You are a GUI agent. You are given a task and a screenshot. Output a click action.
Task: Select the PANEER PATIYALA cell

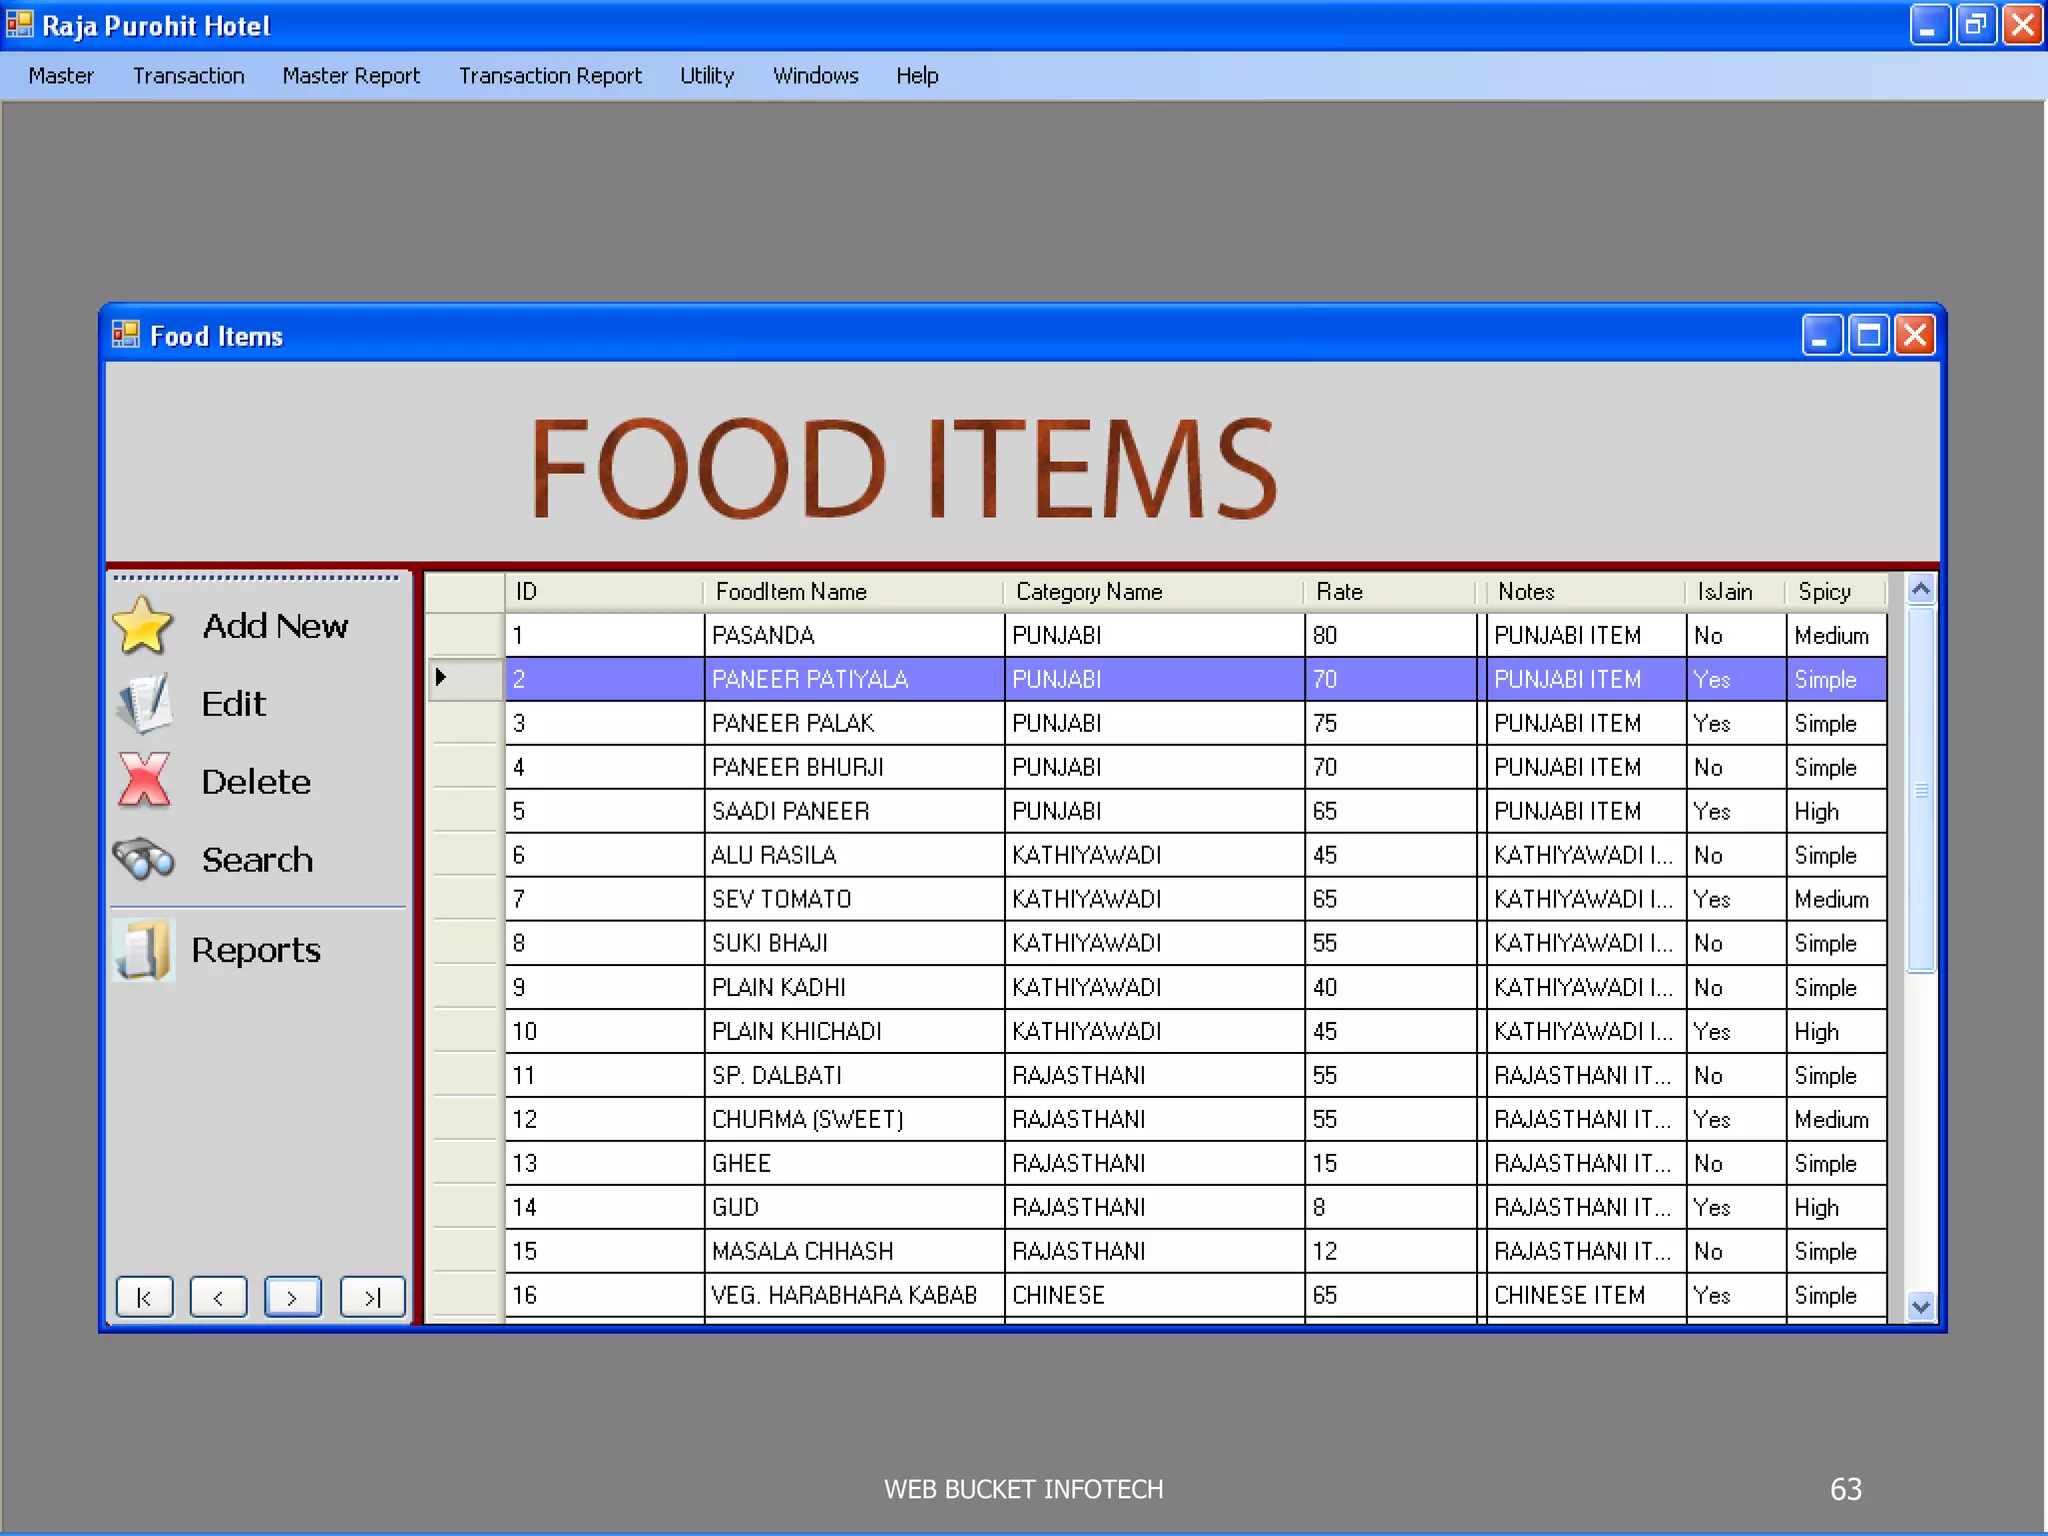(854, 679)
